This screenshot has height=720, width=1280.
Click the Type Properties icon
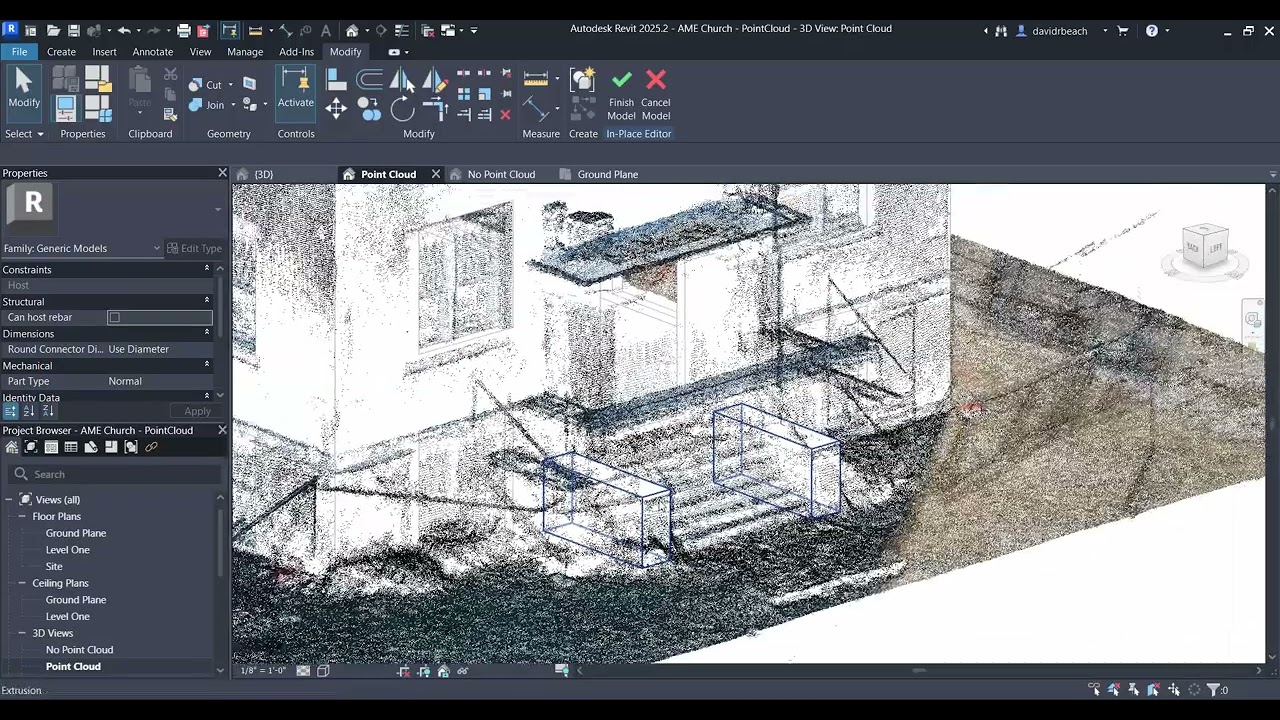point(66,79)
